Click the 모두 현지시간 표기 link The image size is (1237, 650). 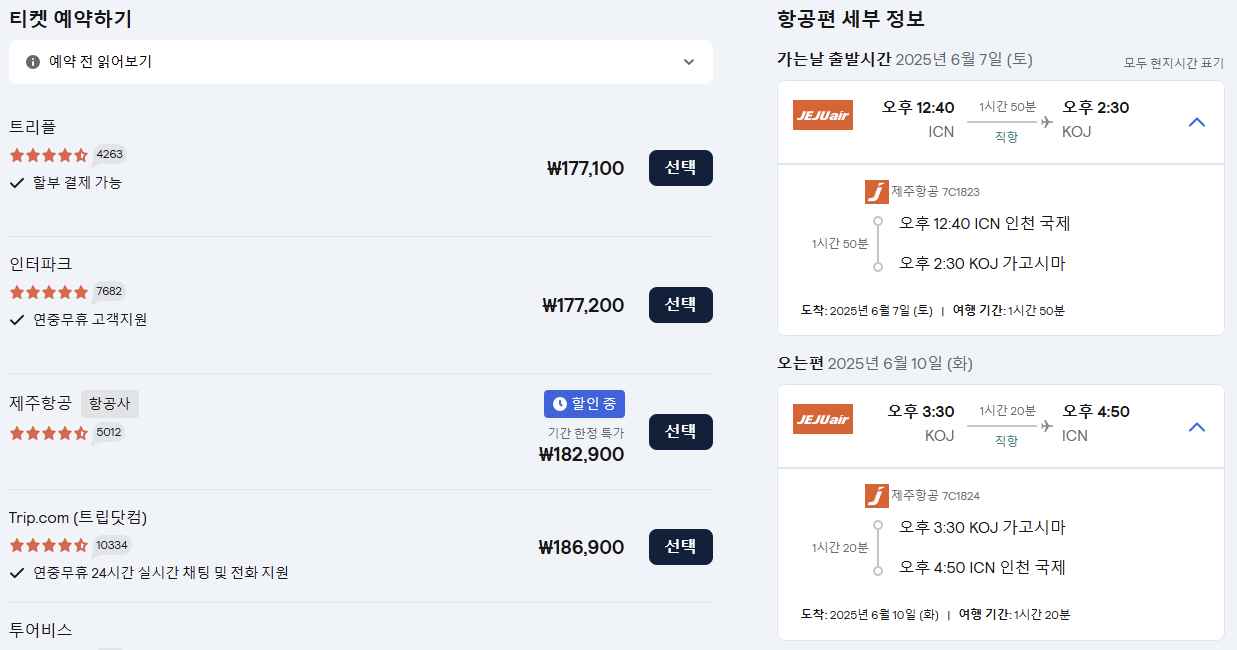pyautogui.click(x=1172, y=62)
